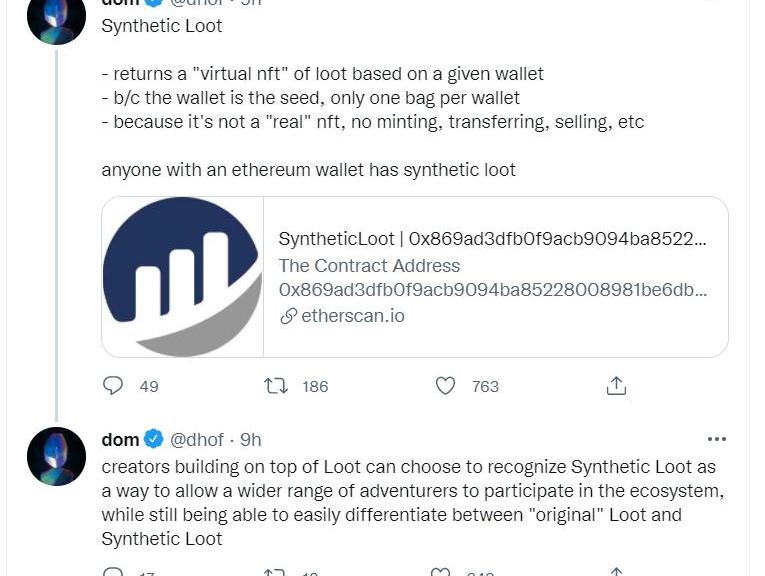Screen dimensions: 765x576
Task: Click the etherscan logo image in link card
Action: coord(182,277)
